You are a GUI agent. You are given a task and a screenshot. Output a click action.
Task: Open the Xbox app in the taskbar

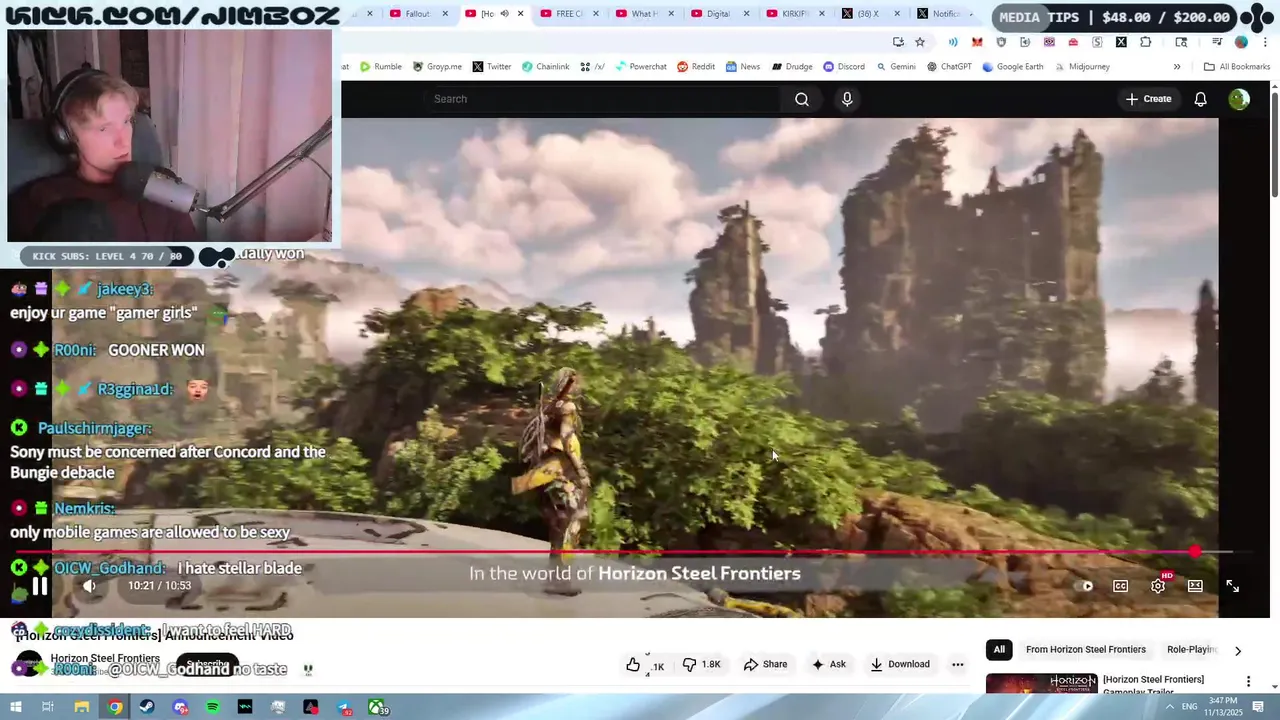click(x=378, y=707)
